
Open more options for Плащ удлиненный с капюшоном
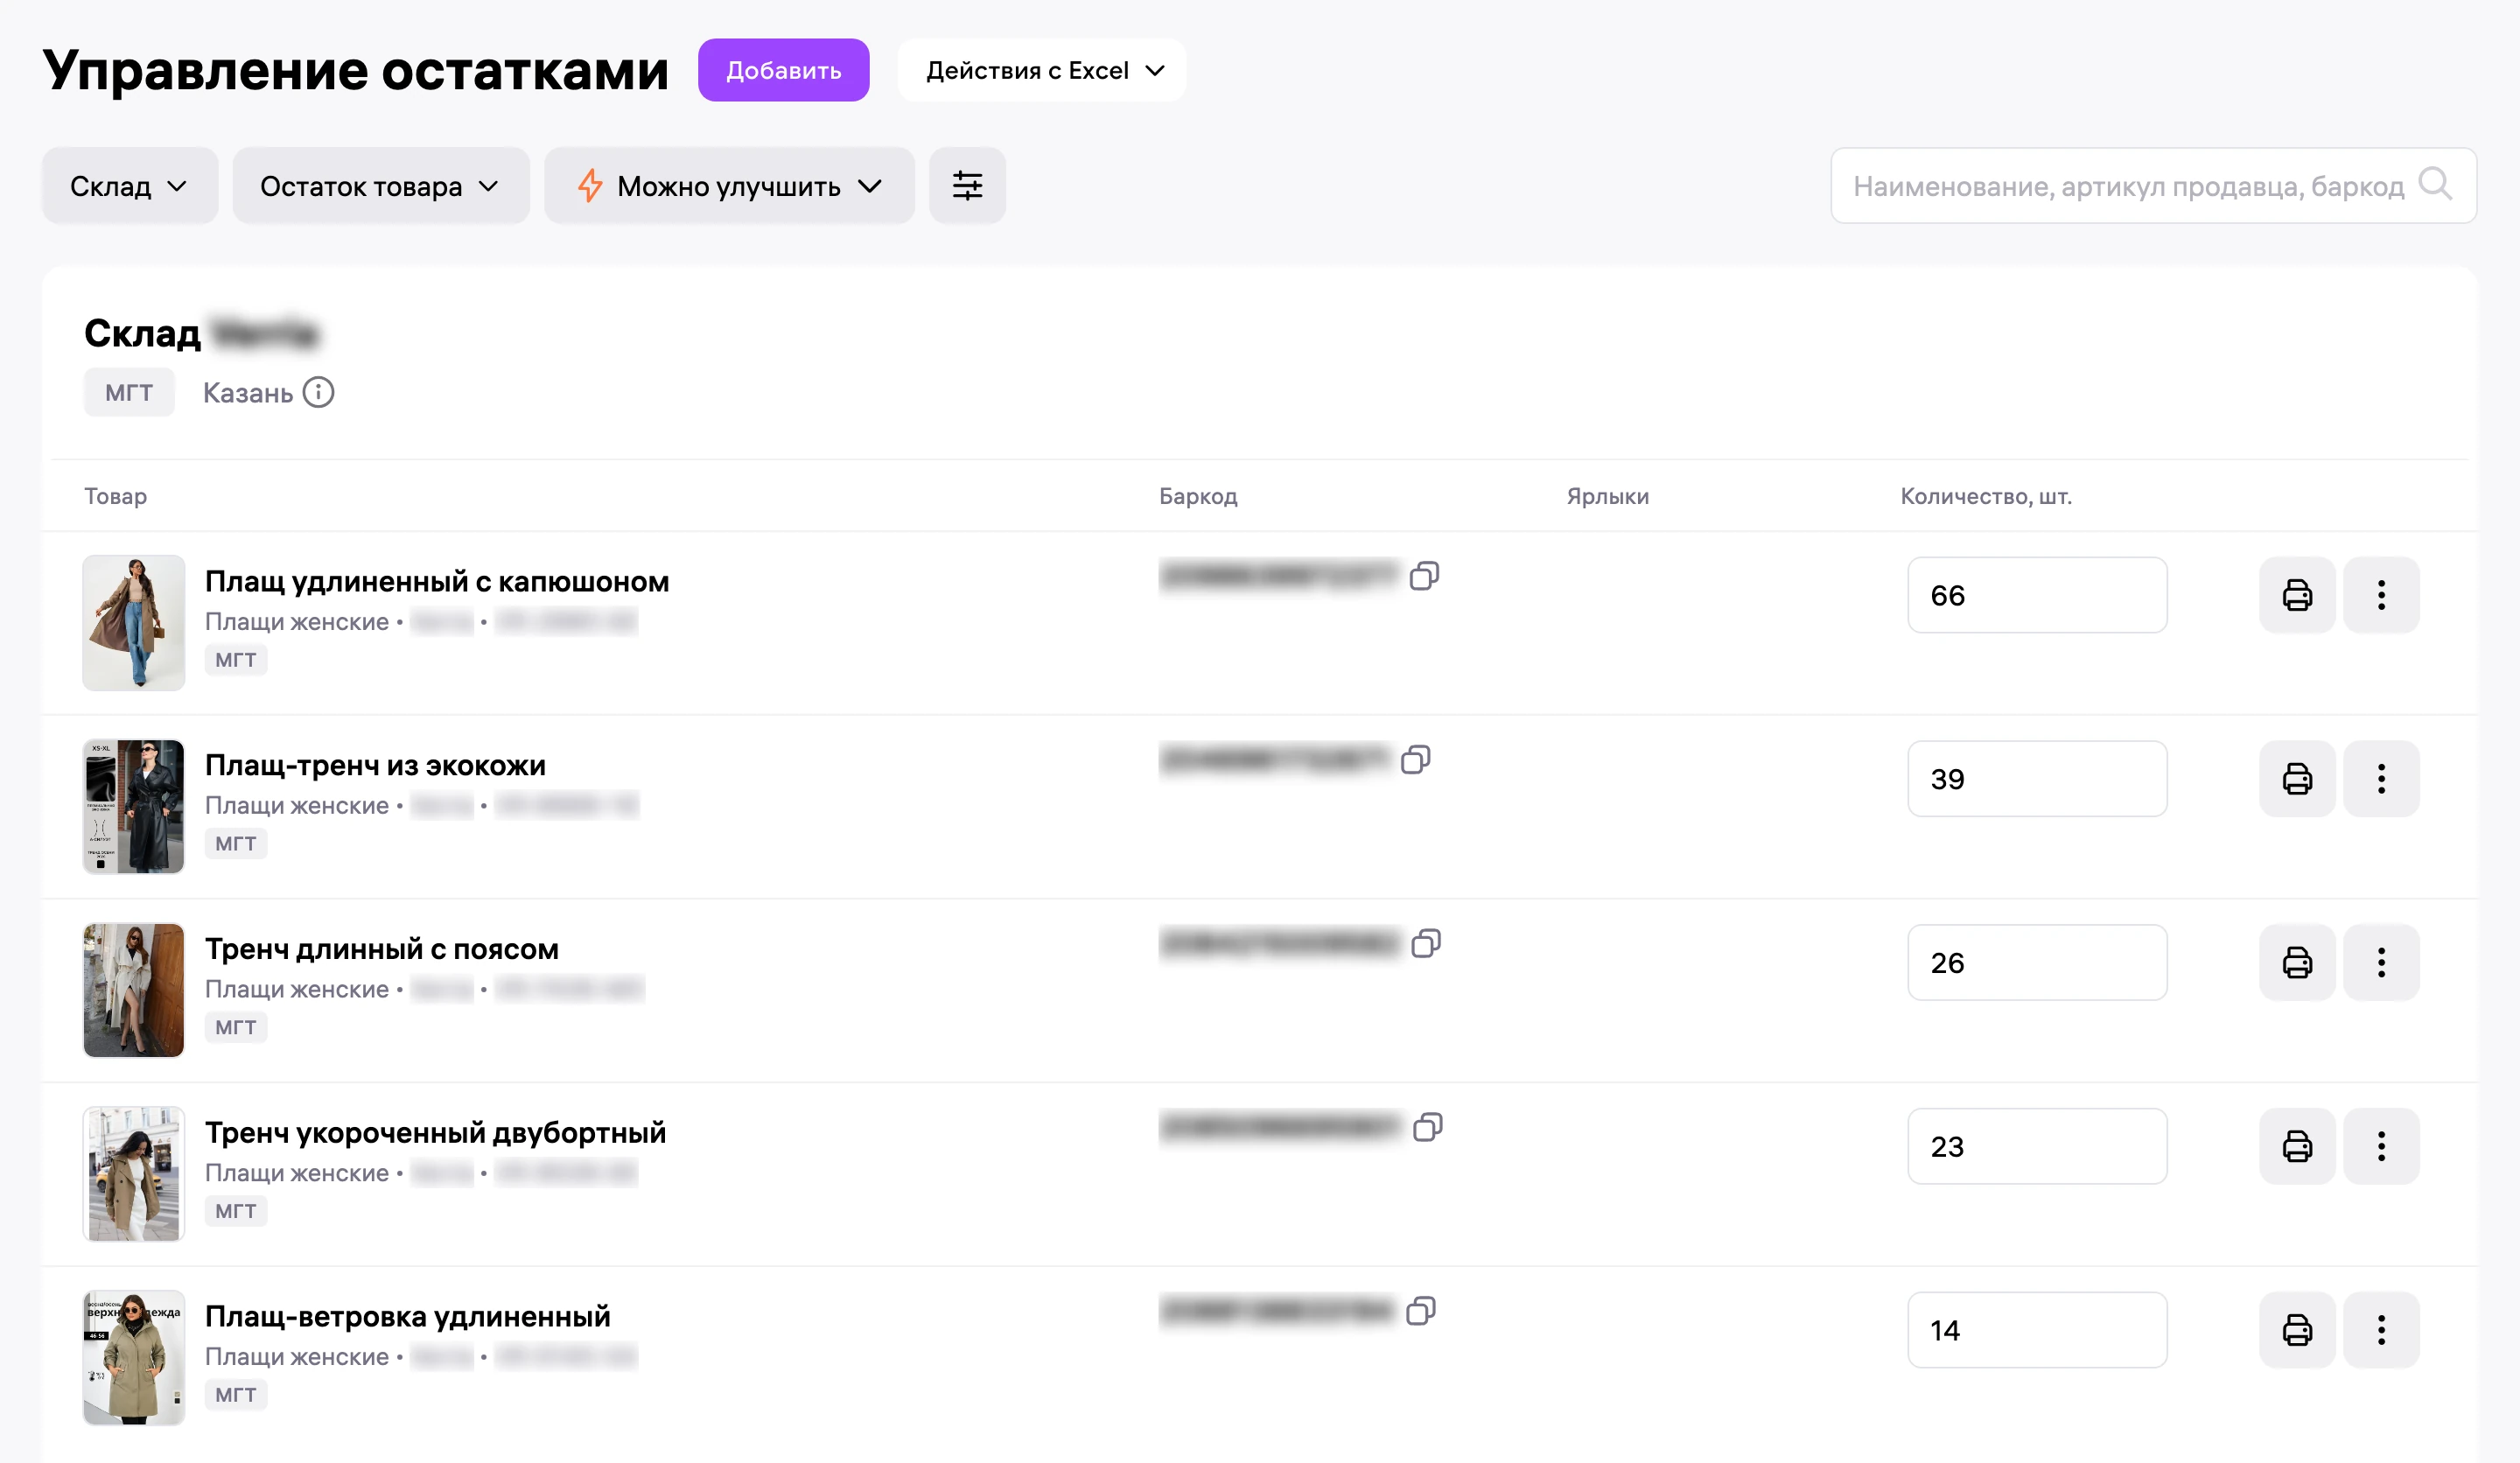tap(2381, 595)
